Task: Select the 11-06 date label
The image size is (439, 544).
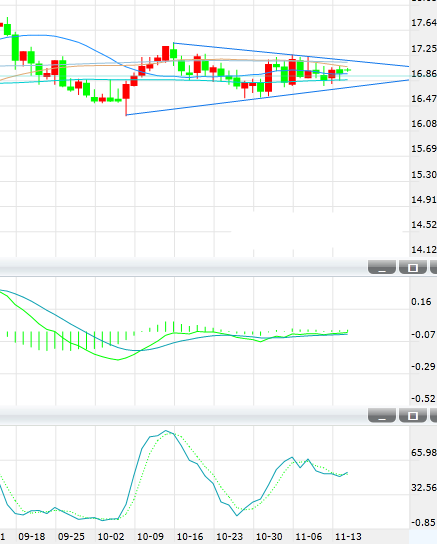Action: click(309, 536)
